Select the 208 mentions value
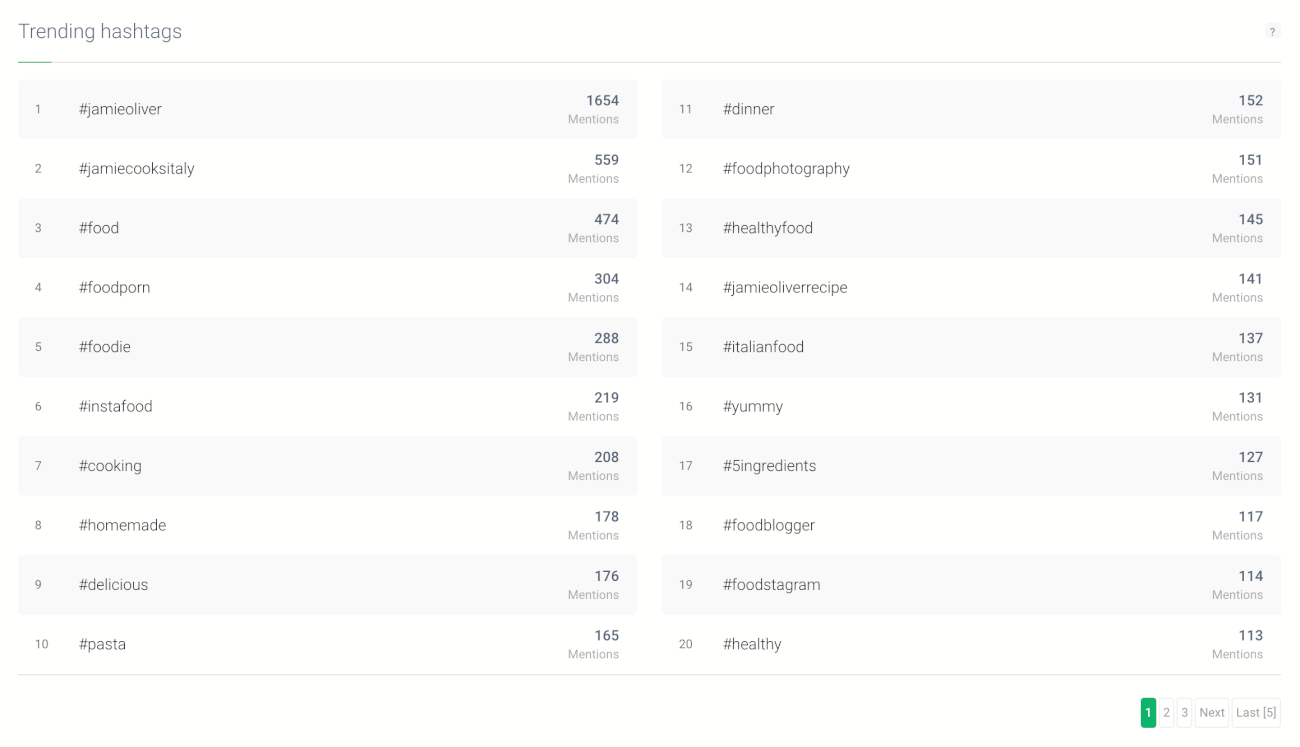The height and width of the screenshot is (747, 1300). click(x=606, y=458)
